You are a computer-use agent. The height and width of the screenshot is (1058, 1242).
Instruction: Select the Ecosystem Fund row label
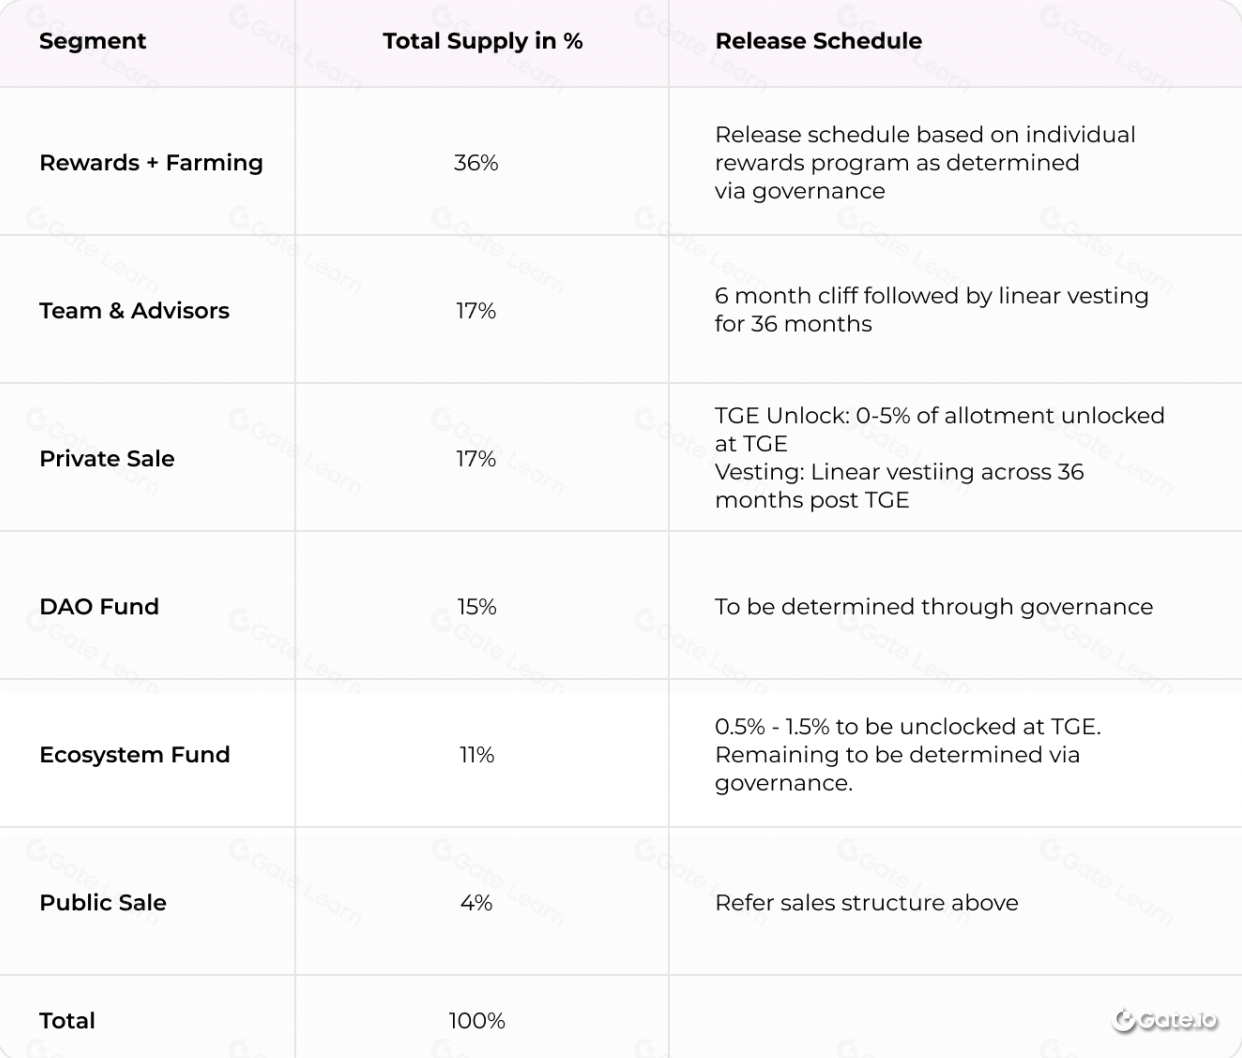(135, 754)
